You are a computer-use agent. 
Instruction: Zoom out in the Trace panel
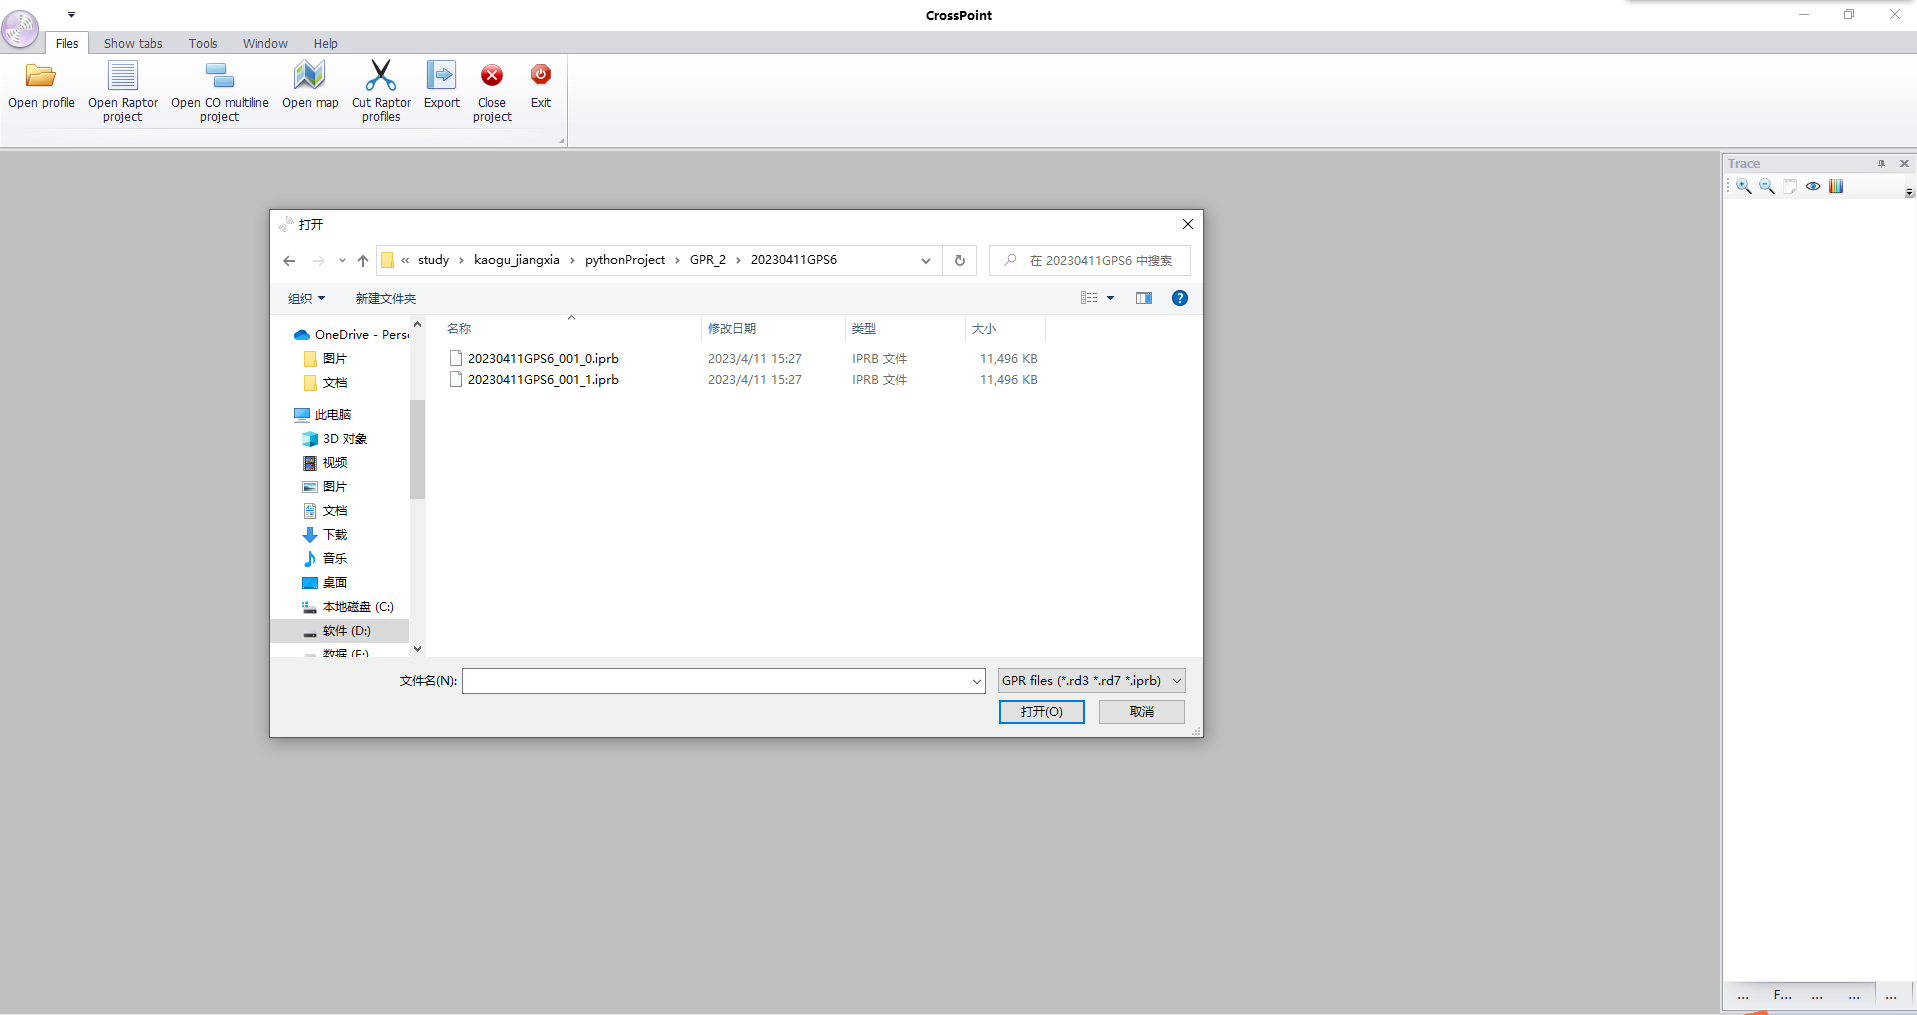pyautogui.click(x=1766, y=186)
